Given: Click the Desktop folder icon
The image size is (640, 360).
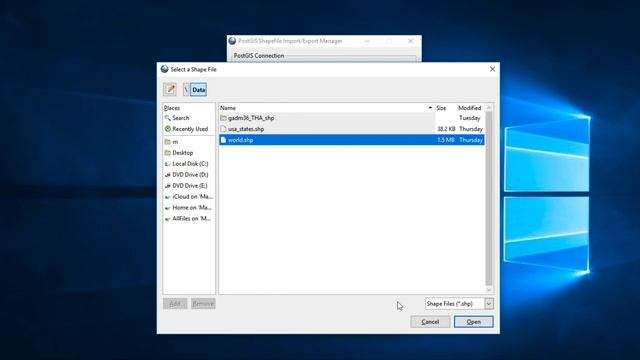Looking at the screenshot, I should click(167, 153).
